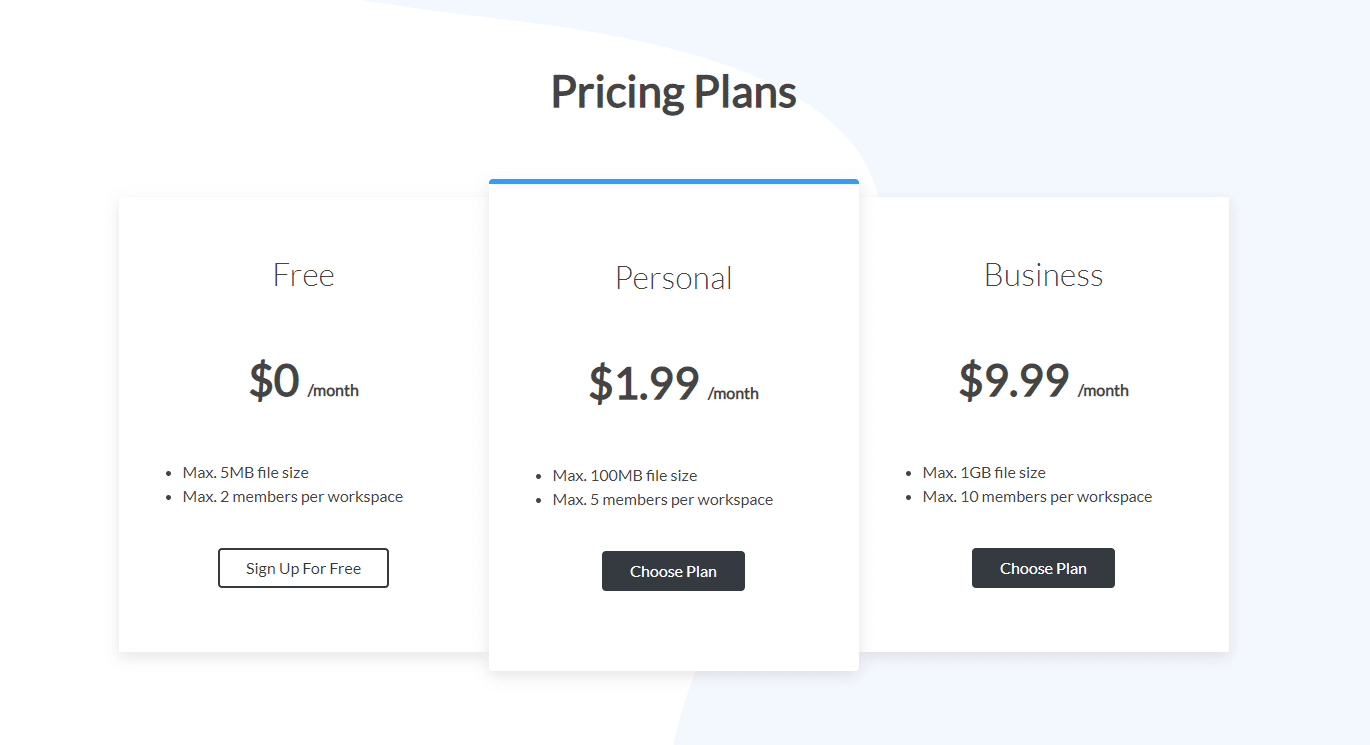
Task: Click /month label beside $1.99
Action: (x=733, y=393)
